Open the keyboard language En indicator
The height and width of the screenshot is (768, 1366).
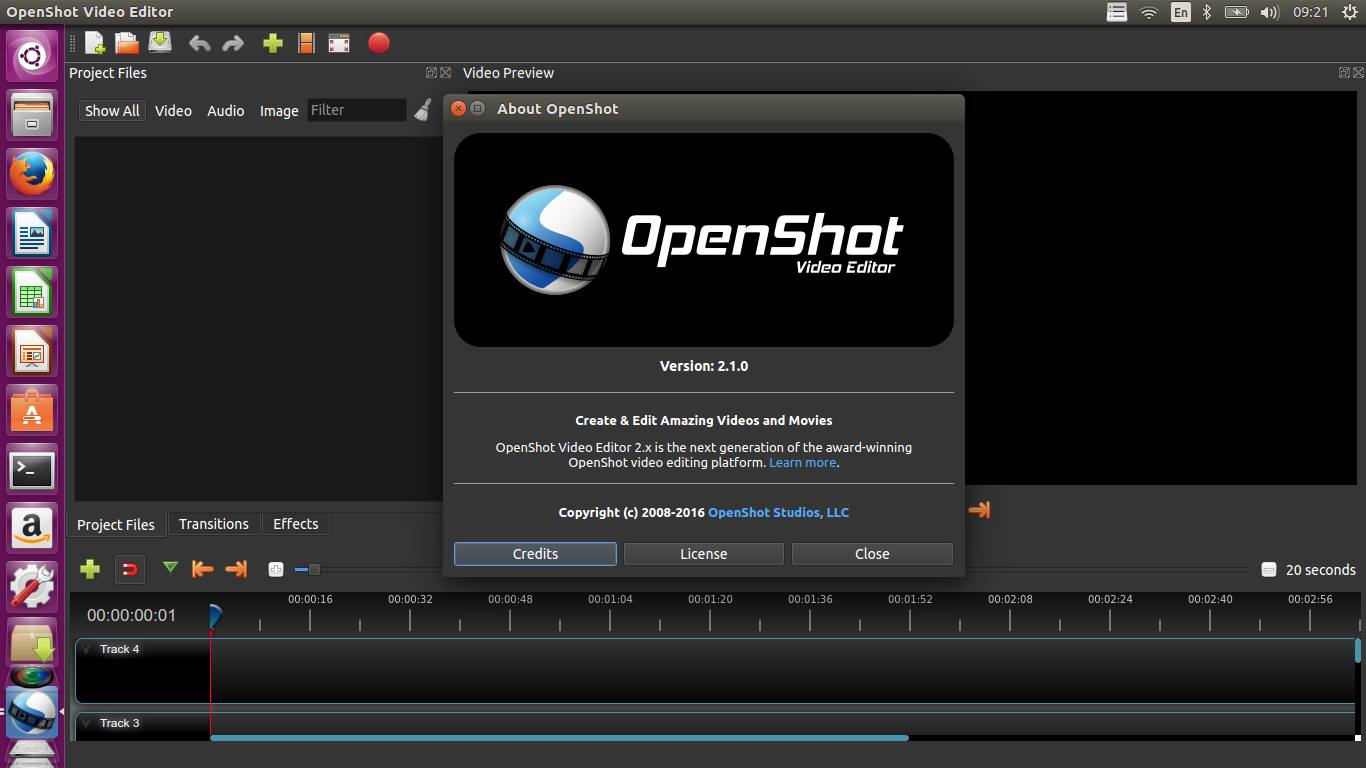(x=1181, y=12)
